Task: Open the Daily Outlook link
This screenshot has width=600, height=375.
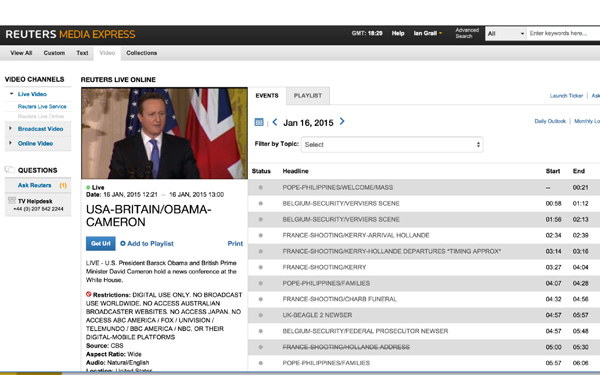Action: click(550, 121)
